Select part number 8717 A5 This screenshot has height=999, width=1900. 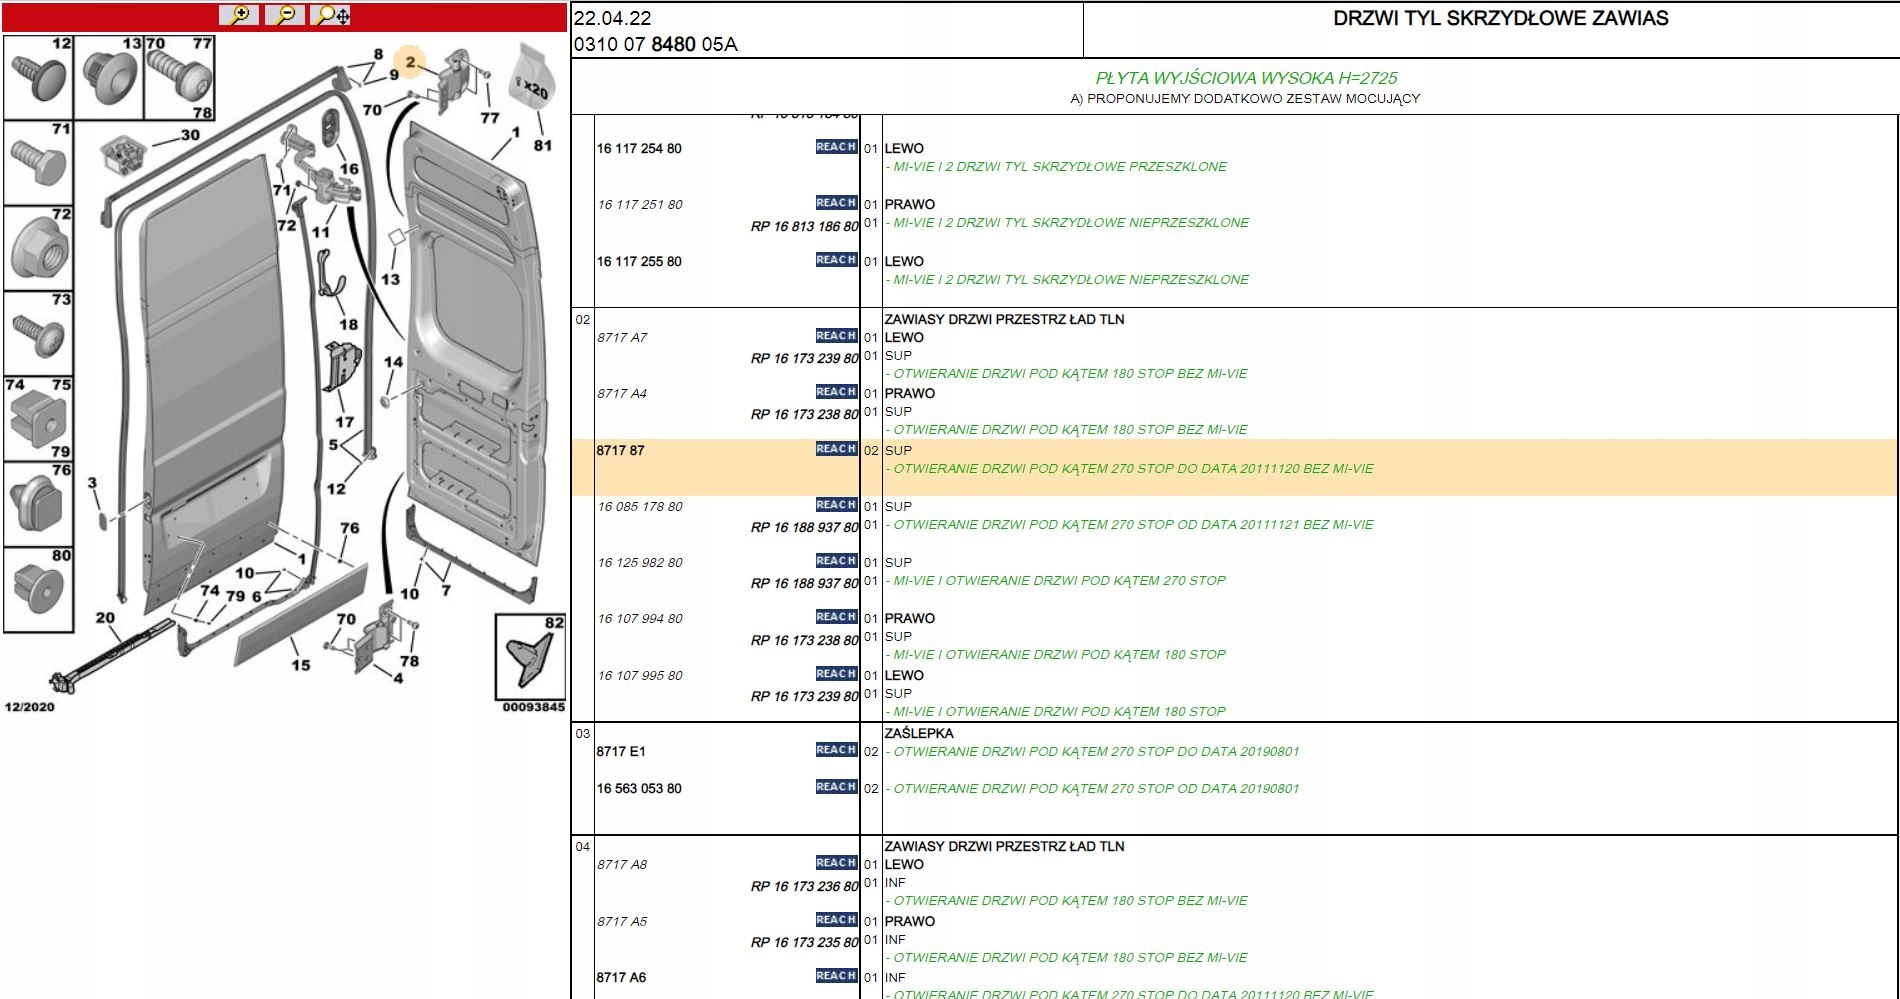click(622, 922)
